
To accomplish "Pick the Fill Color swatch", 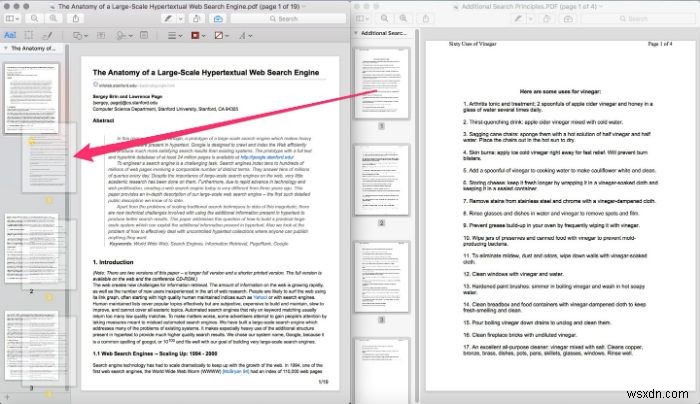I will coord(221,35).
